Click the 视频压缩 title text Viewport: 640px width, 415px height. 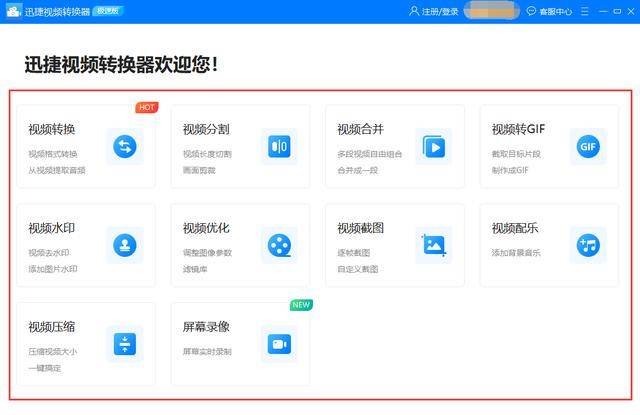coord(52,327)
